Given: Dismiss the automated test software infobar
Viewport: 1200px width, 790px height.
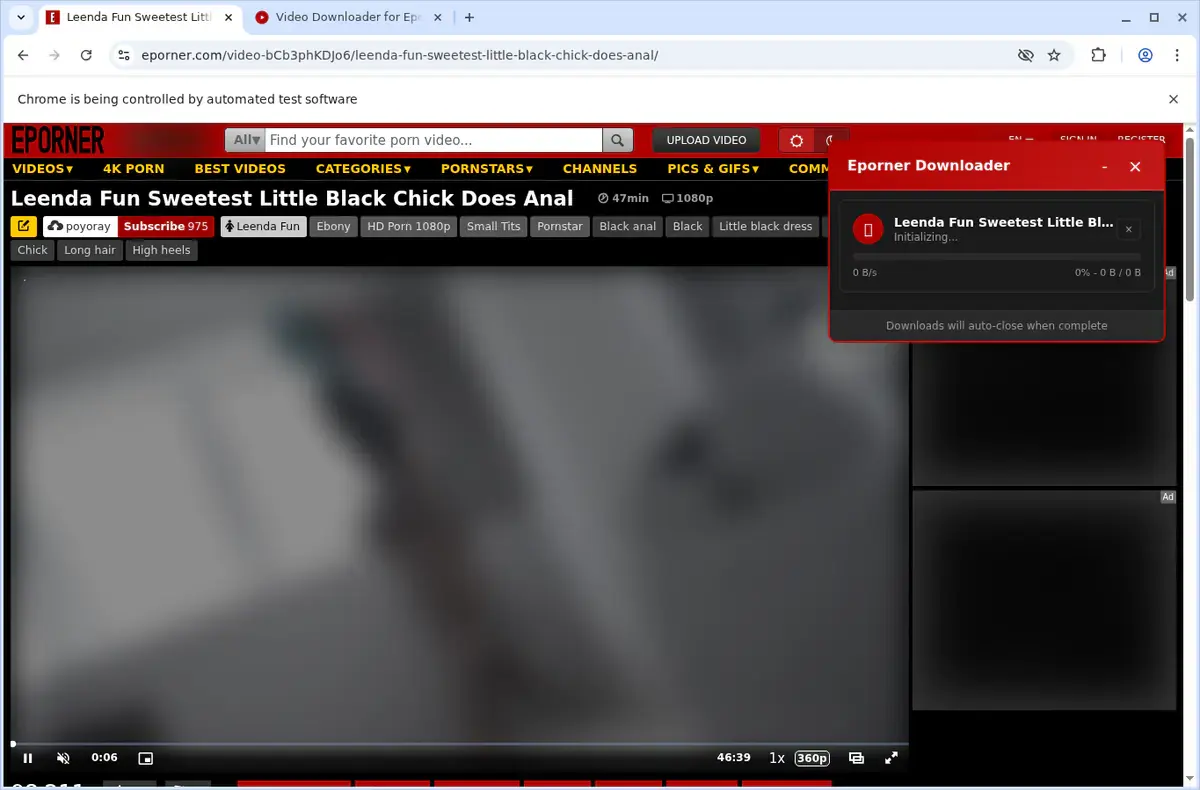Looking at the screenshot, I should point(1174,99).
